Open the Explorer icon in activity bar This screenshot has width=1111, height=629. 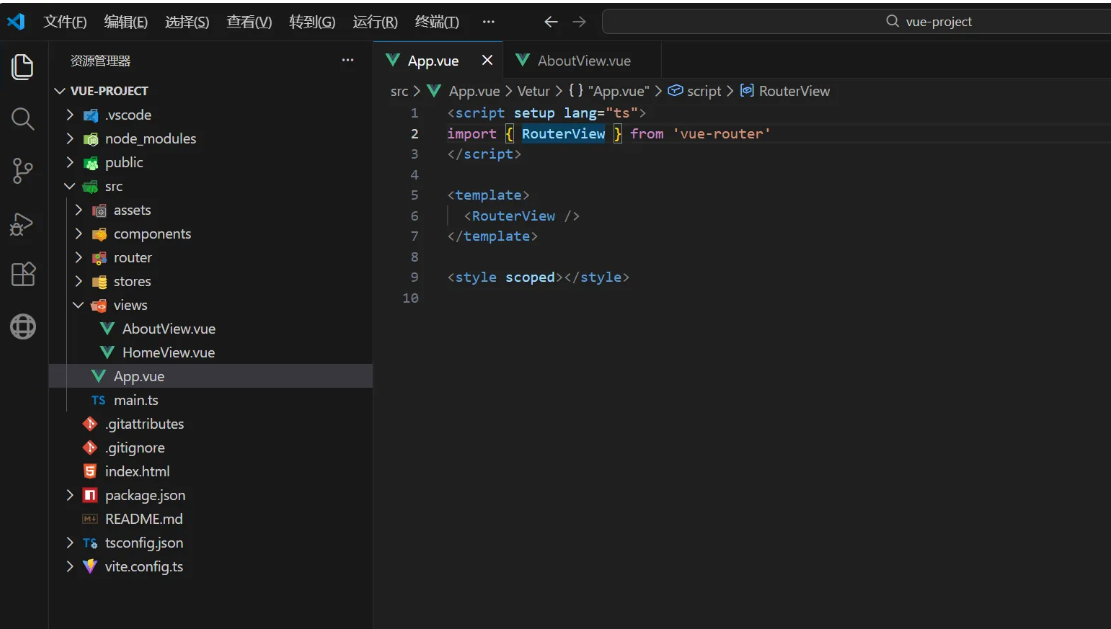click(22, 67)
